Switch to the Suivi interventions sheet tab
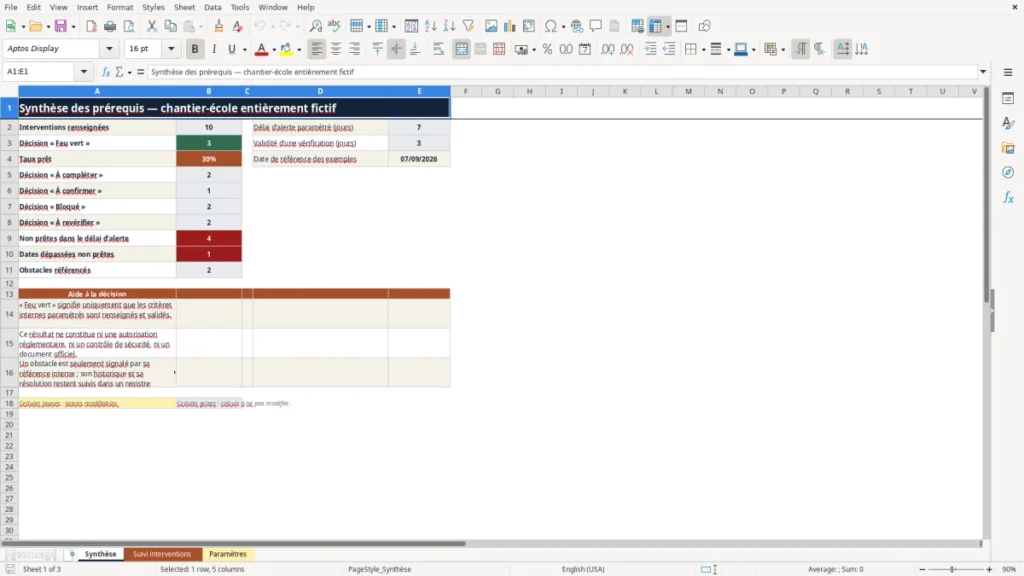This screenshot has height=576, width=1024. (162, 554)
